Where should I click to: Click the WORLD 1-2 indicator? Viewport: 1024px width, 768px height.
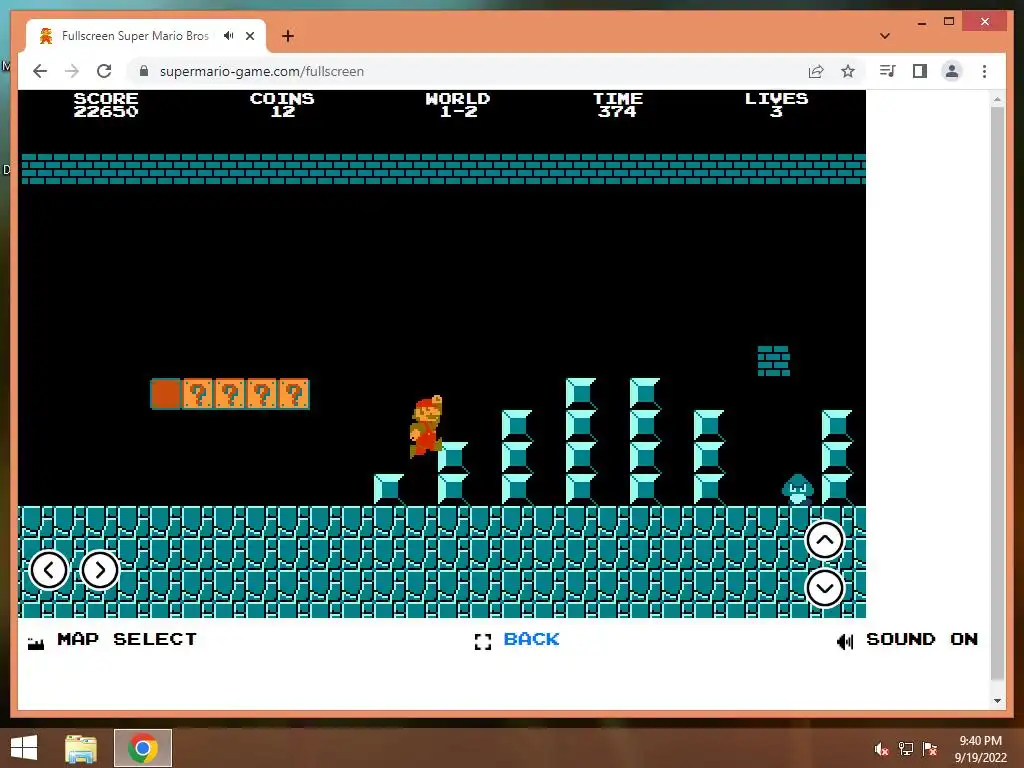458,104
